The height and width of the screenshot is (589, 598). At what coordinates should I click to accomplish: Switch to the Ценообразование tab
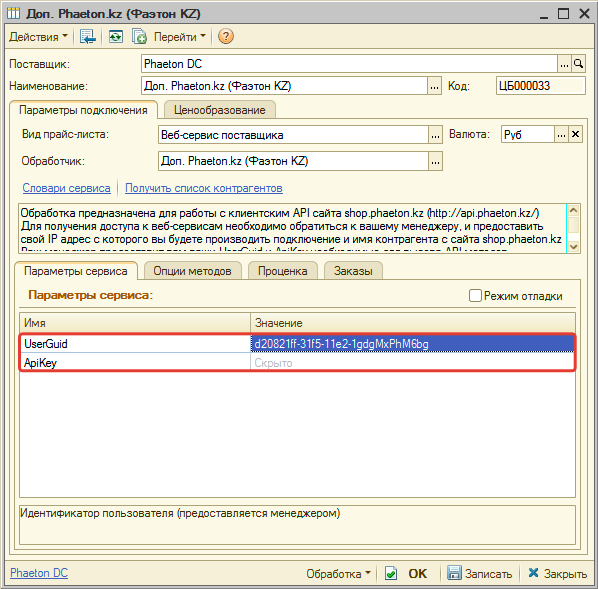[219, 110]
